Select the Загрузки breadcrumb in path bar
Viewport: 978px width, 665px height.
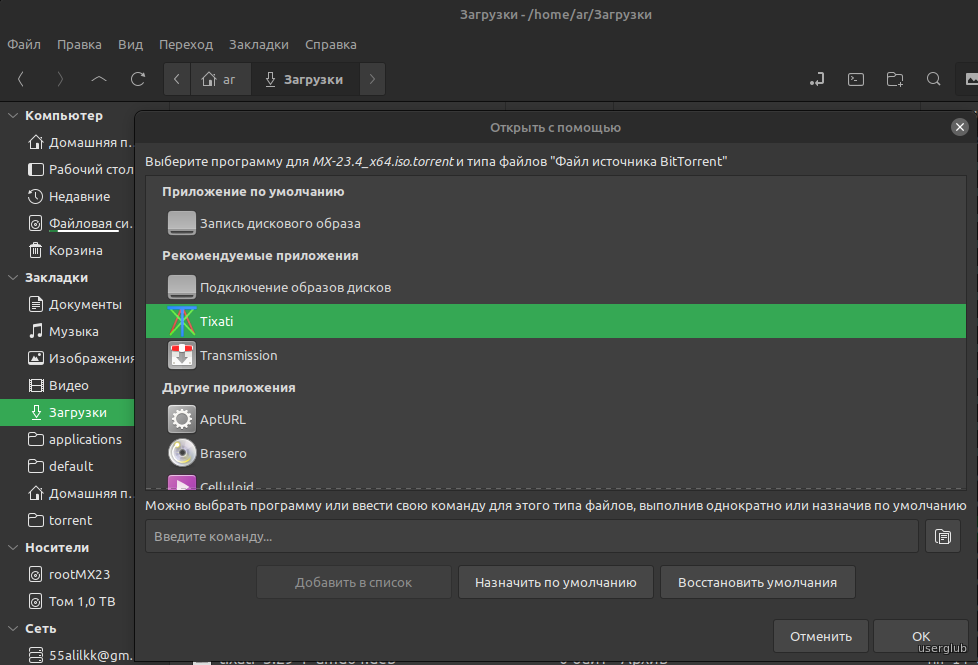coord(304,79)
